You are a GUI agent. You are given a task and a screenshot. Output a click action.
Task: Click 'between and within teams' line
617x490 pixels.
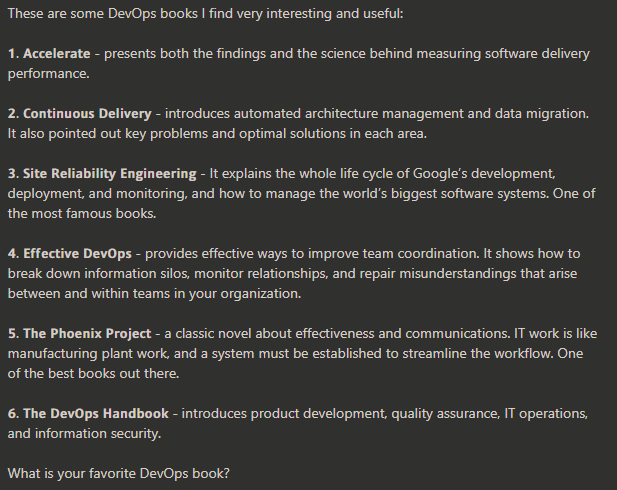(92, 293)
